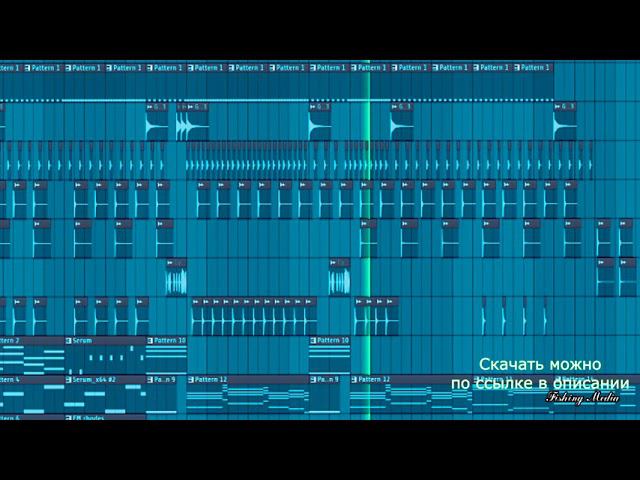Open the menu icon on Serum_x64 #2 clip
This screenshot has height=480, width=640.
tap(68, 380)
